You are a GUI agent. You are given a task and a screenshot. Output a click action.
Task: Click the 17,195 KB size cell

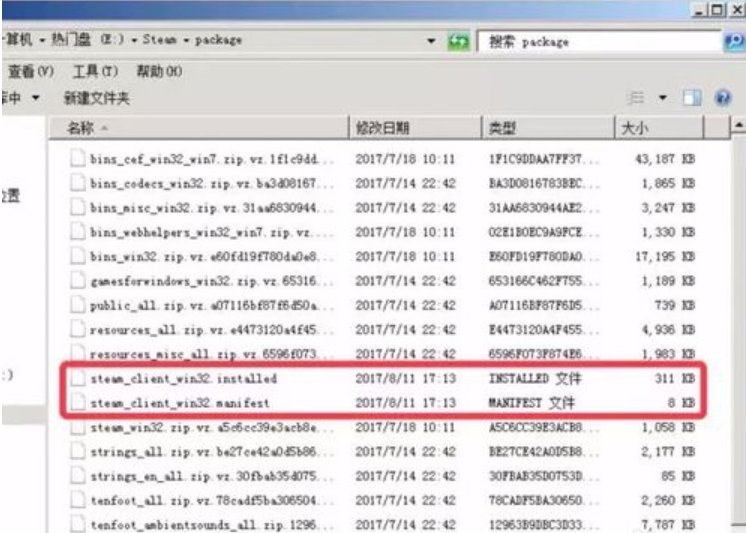point(665,257)
